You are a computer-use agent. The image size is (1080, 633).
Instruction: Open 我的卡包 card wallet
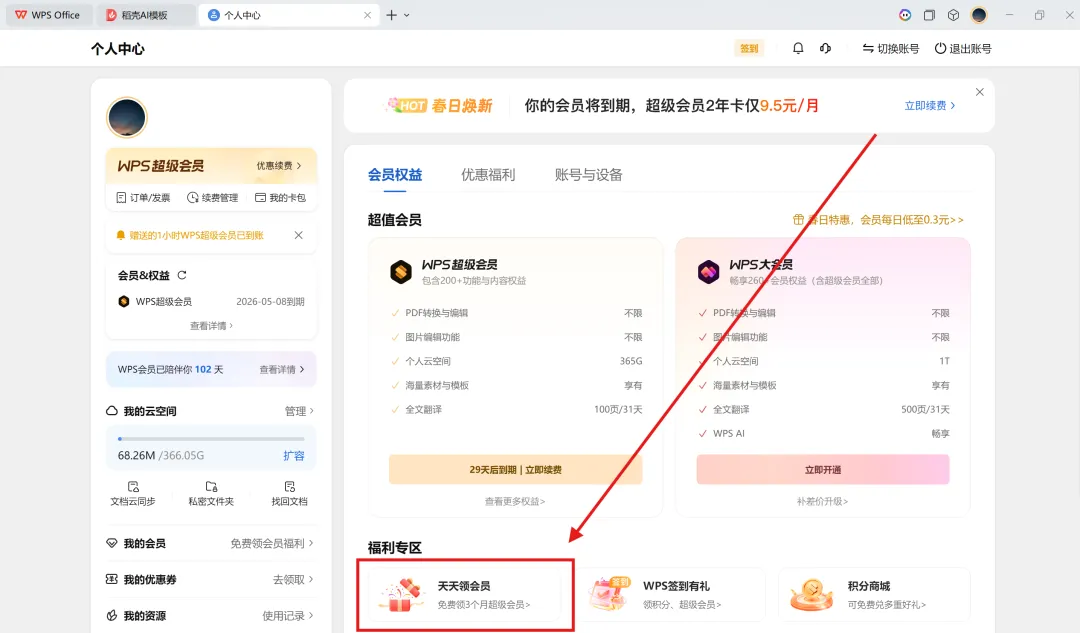(280, 198)
